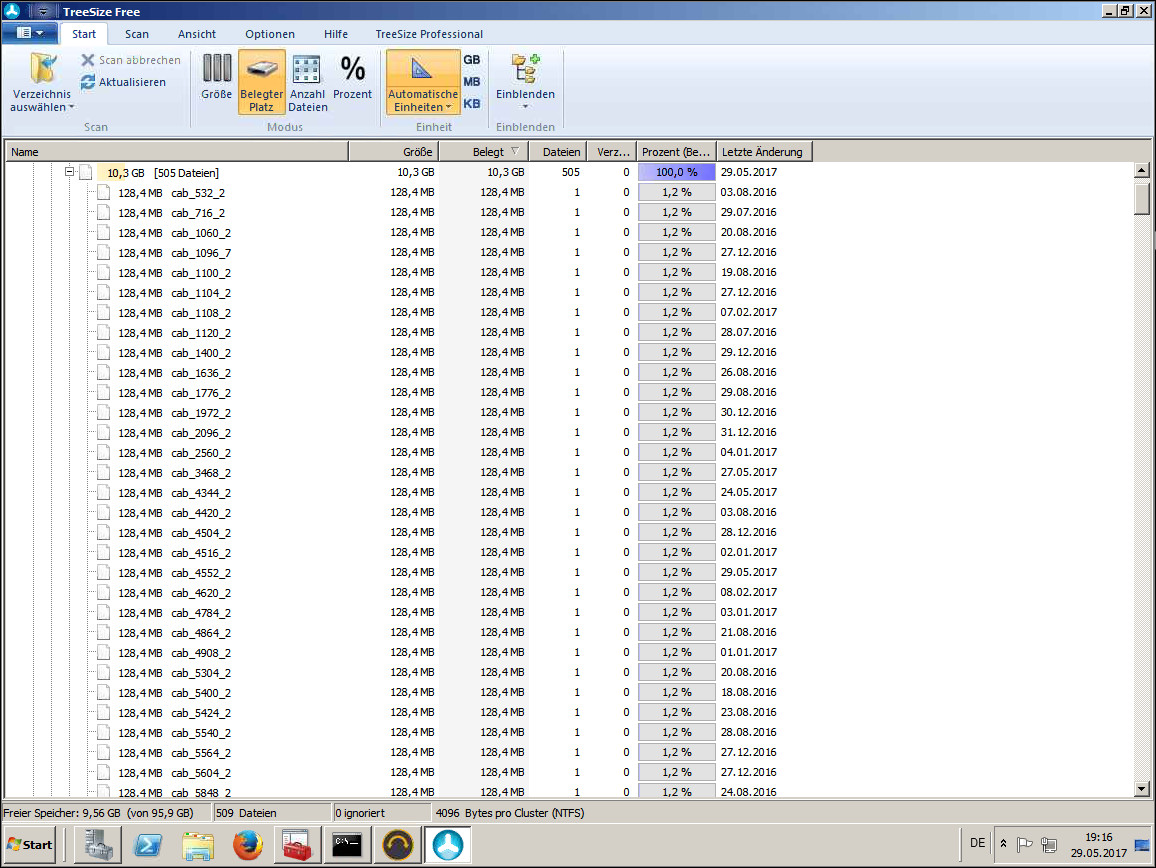This screenshot has width=1156, height=868.
Task: Click scrollbar up arrow
Action: [x=1141, y=170]
